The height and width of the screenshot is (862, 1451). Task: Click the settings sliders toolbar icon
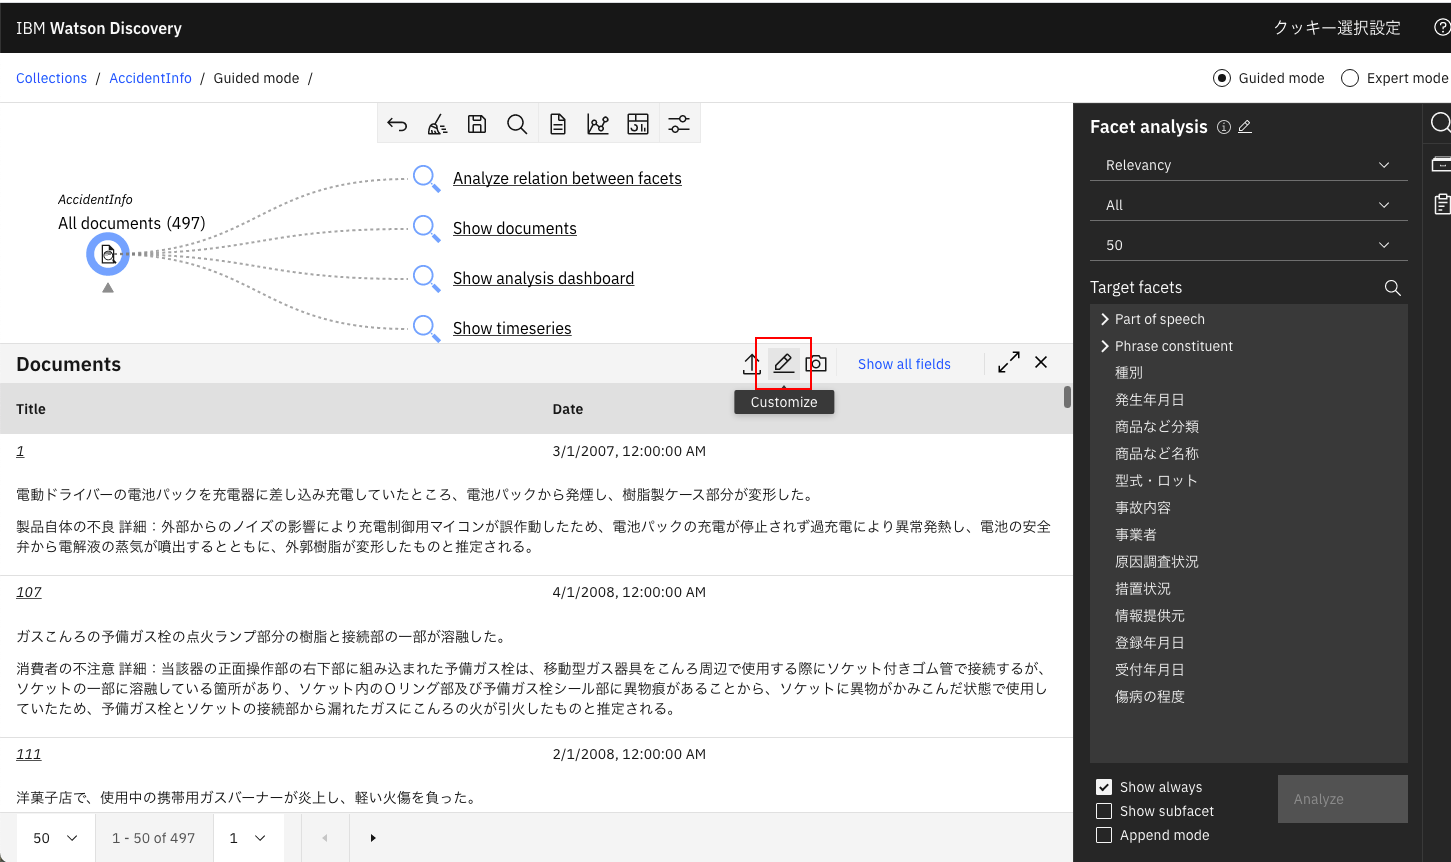[679, 124]
